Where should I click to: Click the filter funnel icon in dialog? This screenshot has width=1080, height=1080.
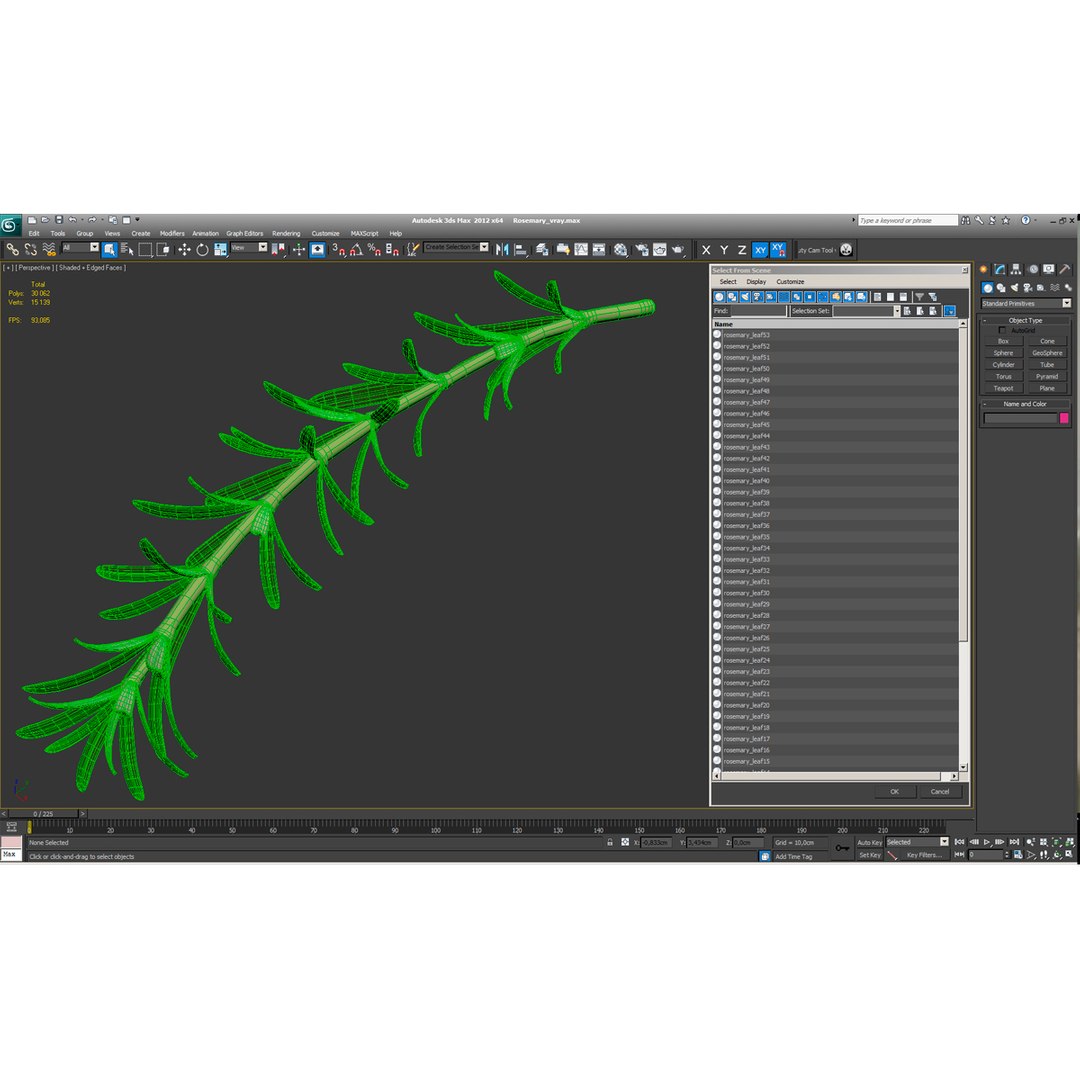coord(919,297)
